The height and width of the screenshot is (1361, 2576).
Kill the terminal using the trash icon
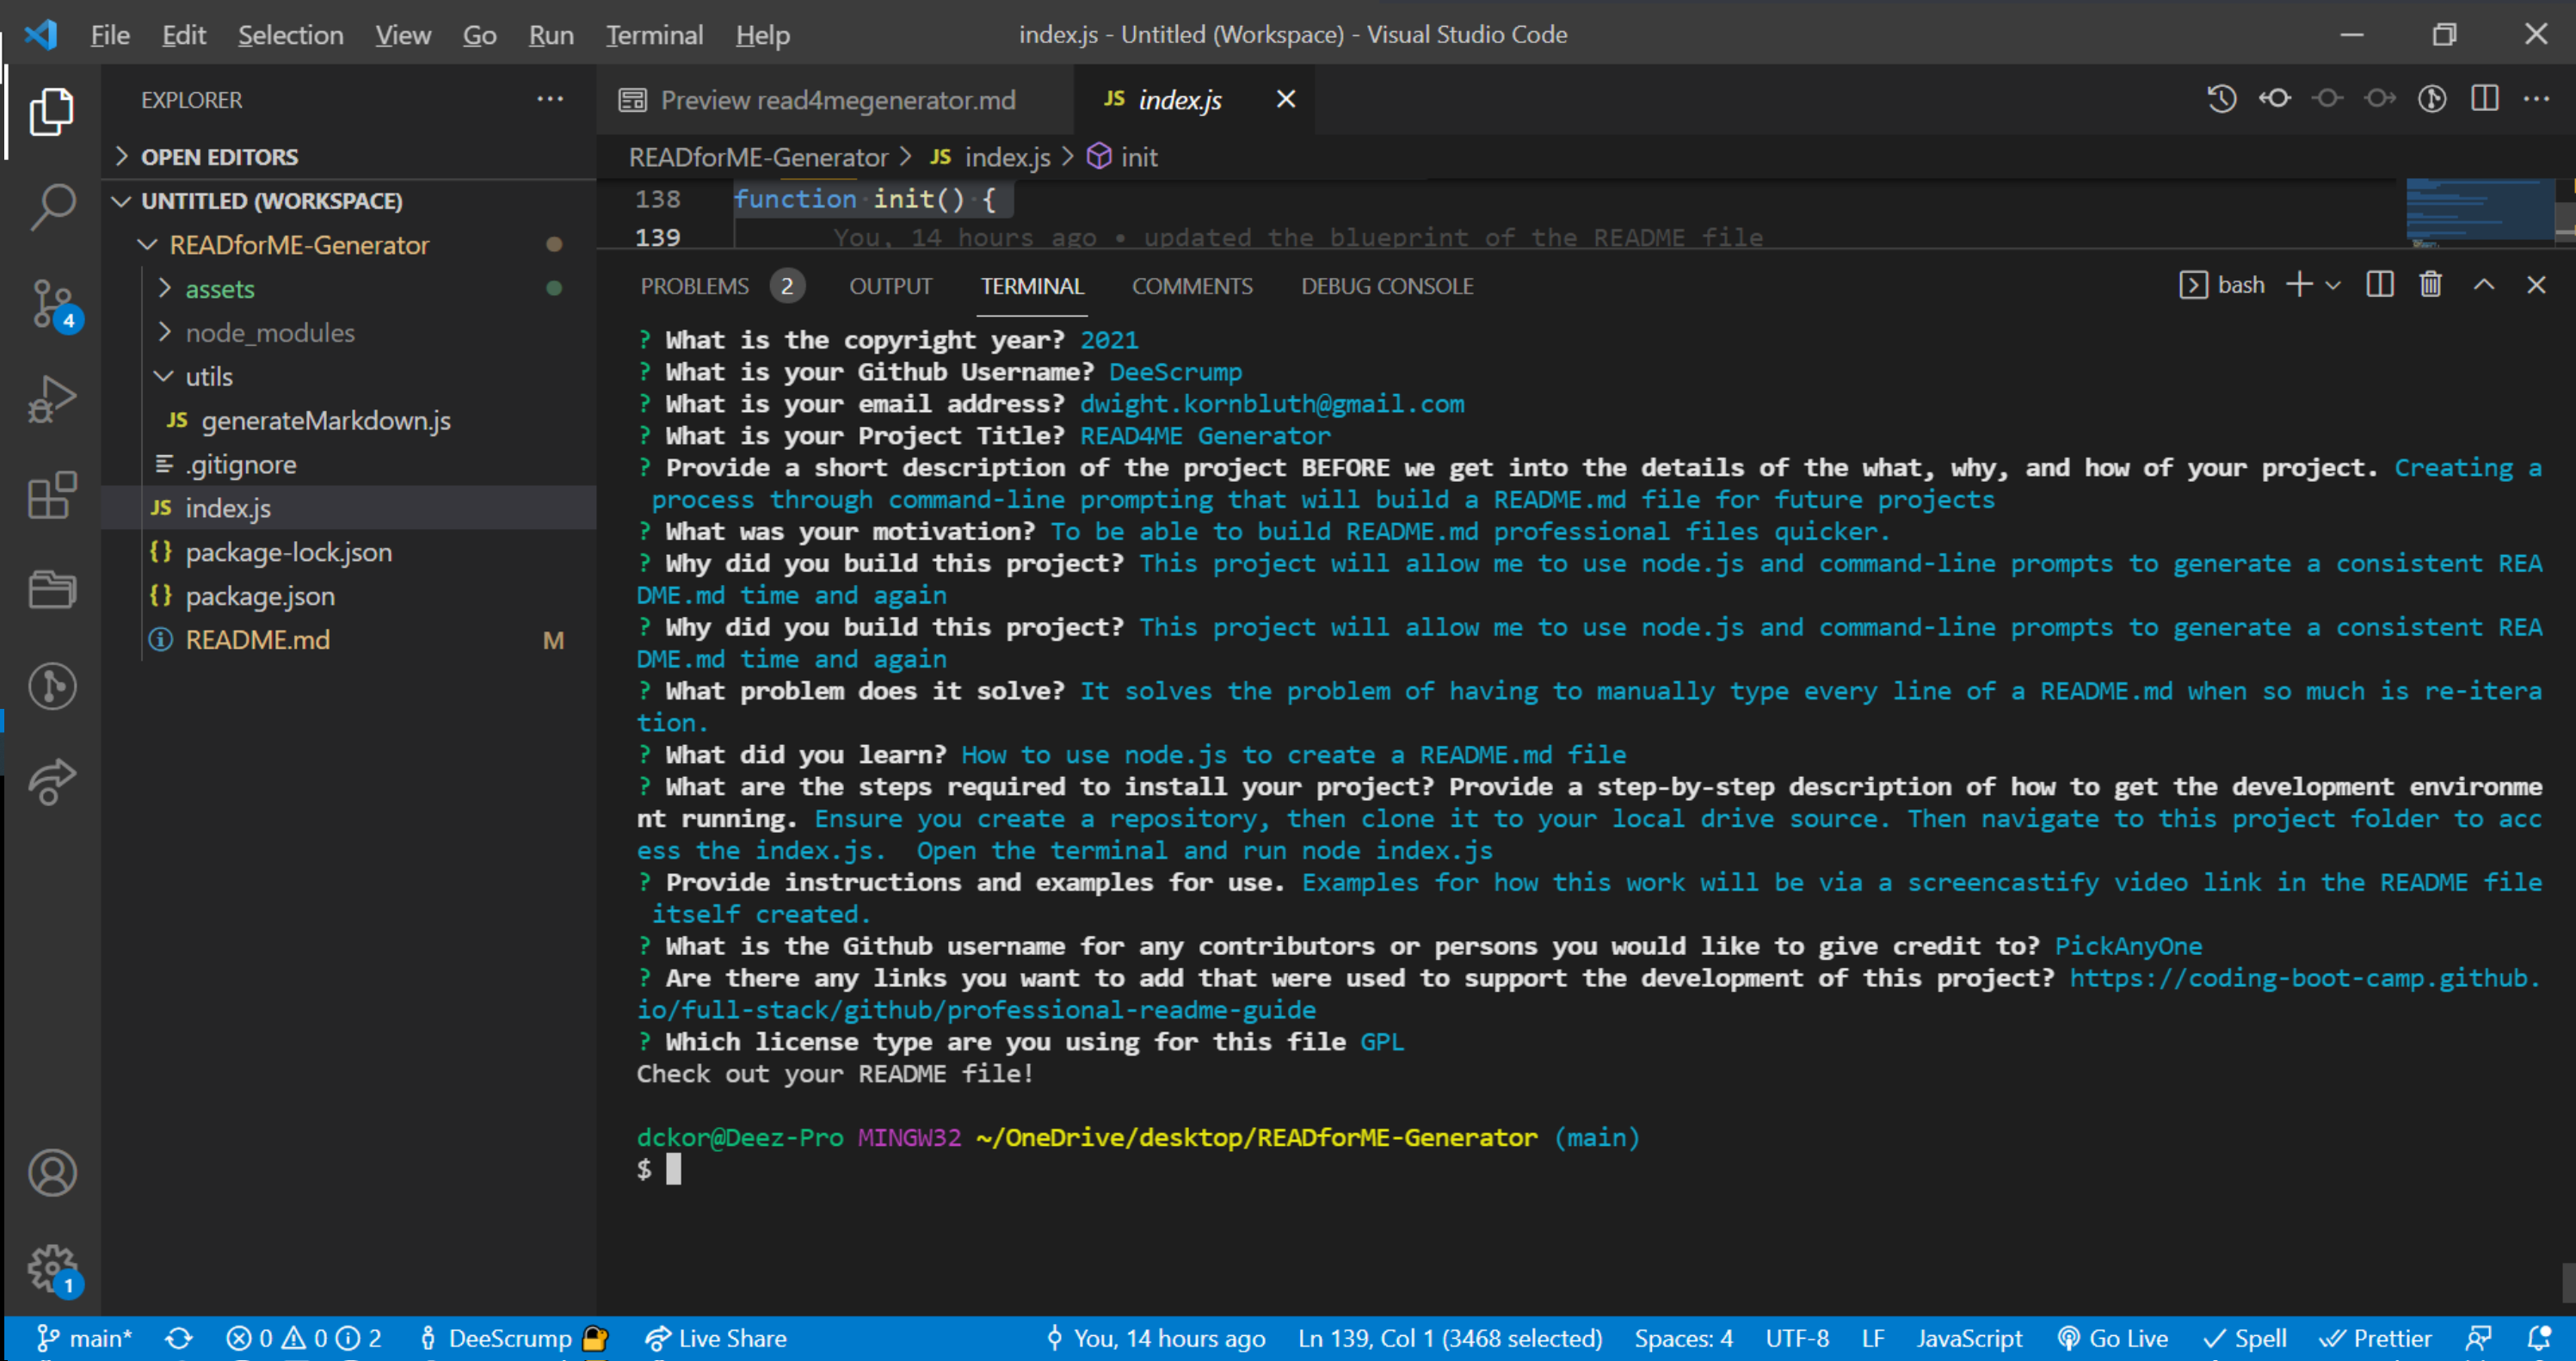tap(2431, 285)
